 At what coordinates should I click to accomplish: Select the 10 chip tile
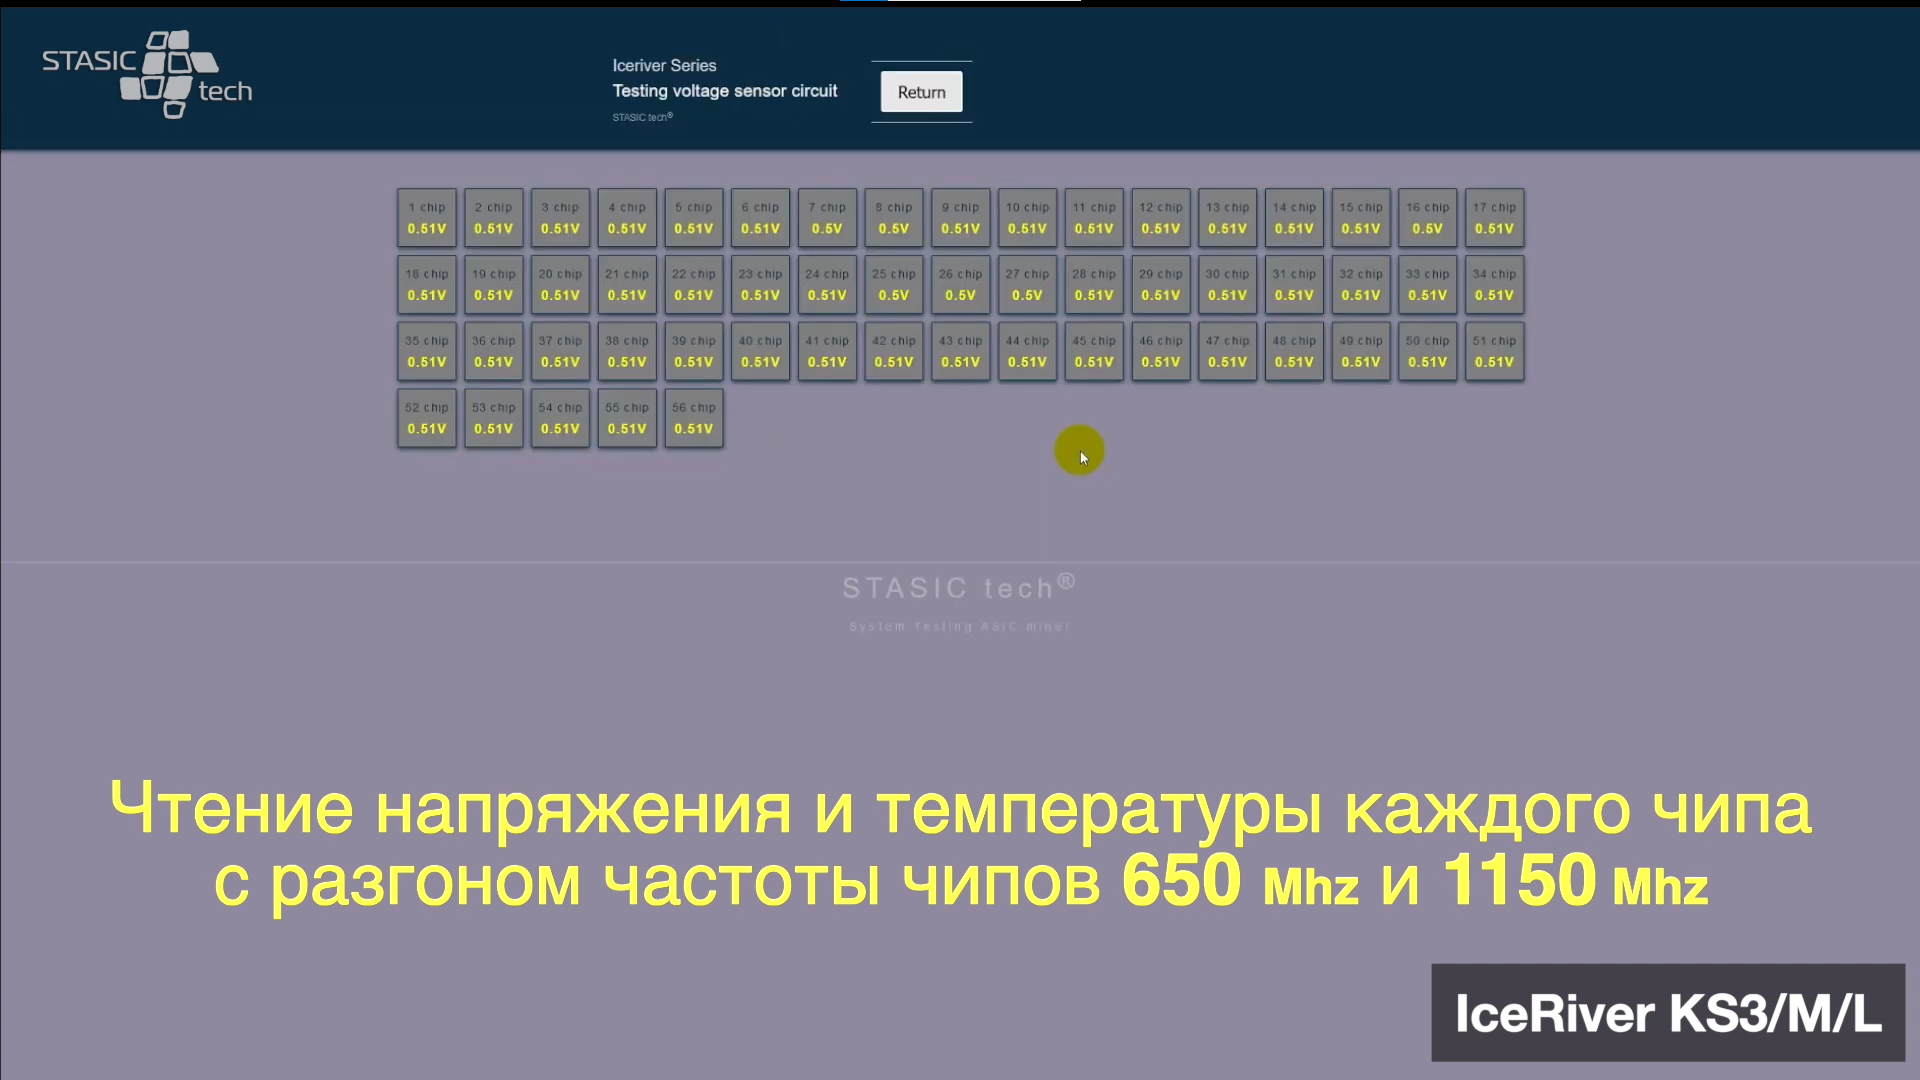click(x=1027, y=218)
